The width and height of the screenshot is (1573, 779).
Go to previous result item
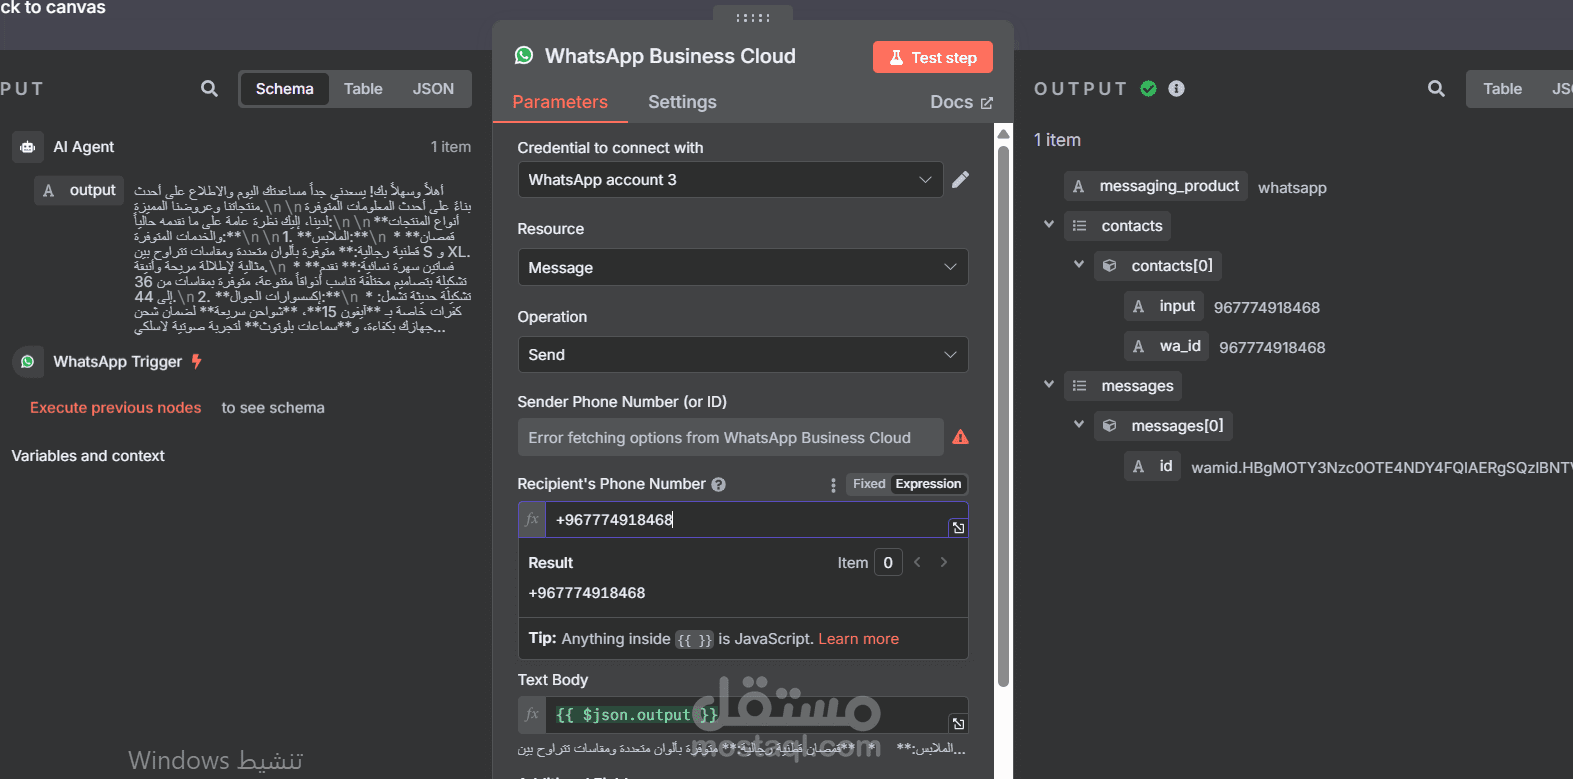[x=917, y=562]
